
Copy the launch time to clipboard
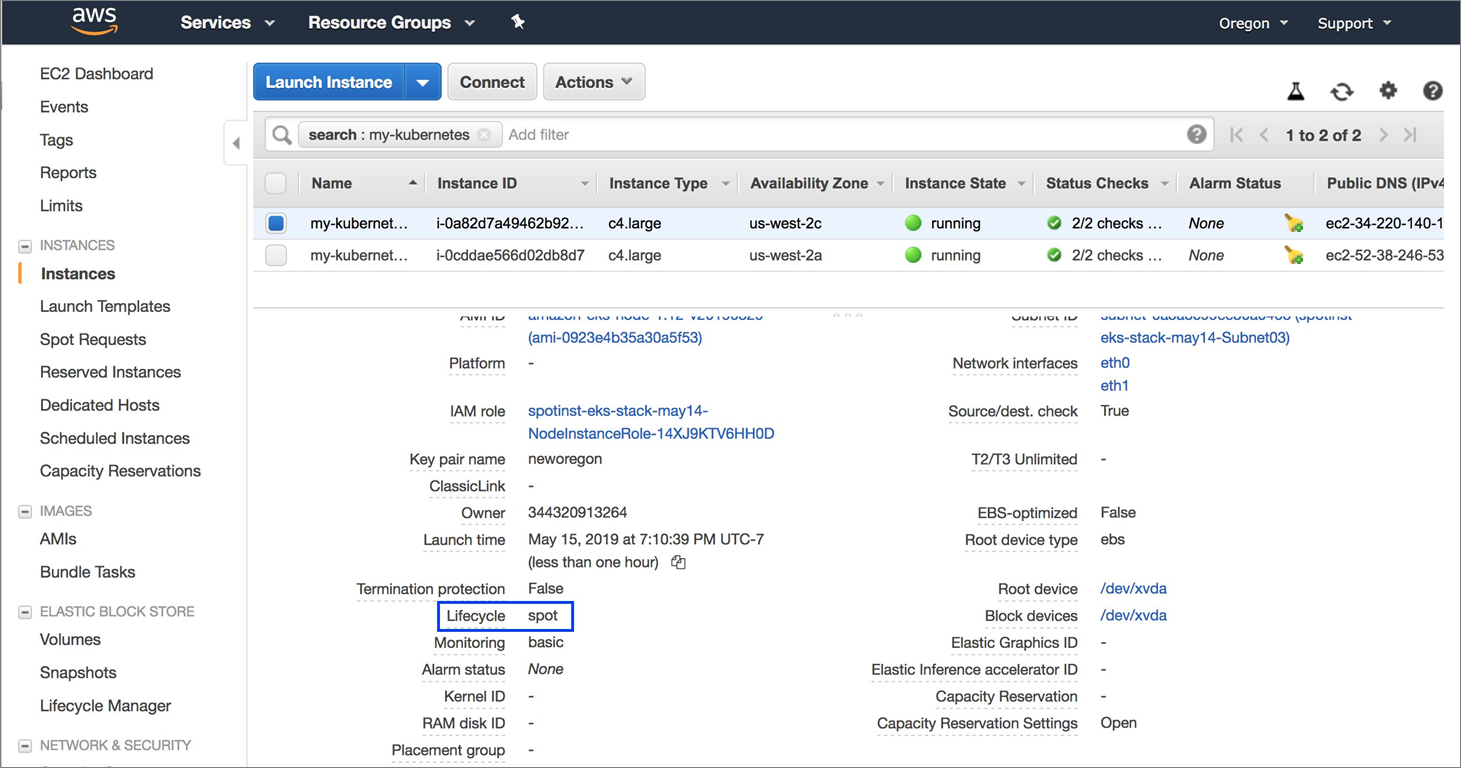click(678, 563)
